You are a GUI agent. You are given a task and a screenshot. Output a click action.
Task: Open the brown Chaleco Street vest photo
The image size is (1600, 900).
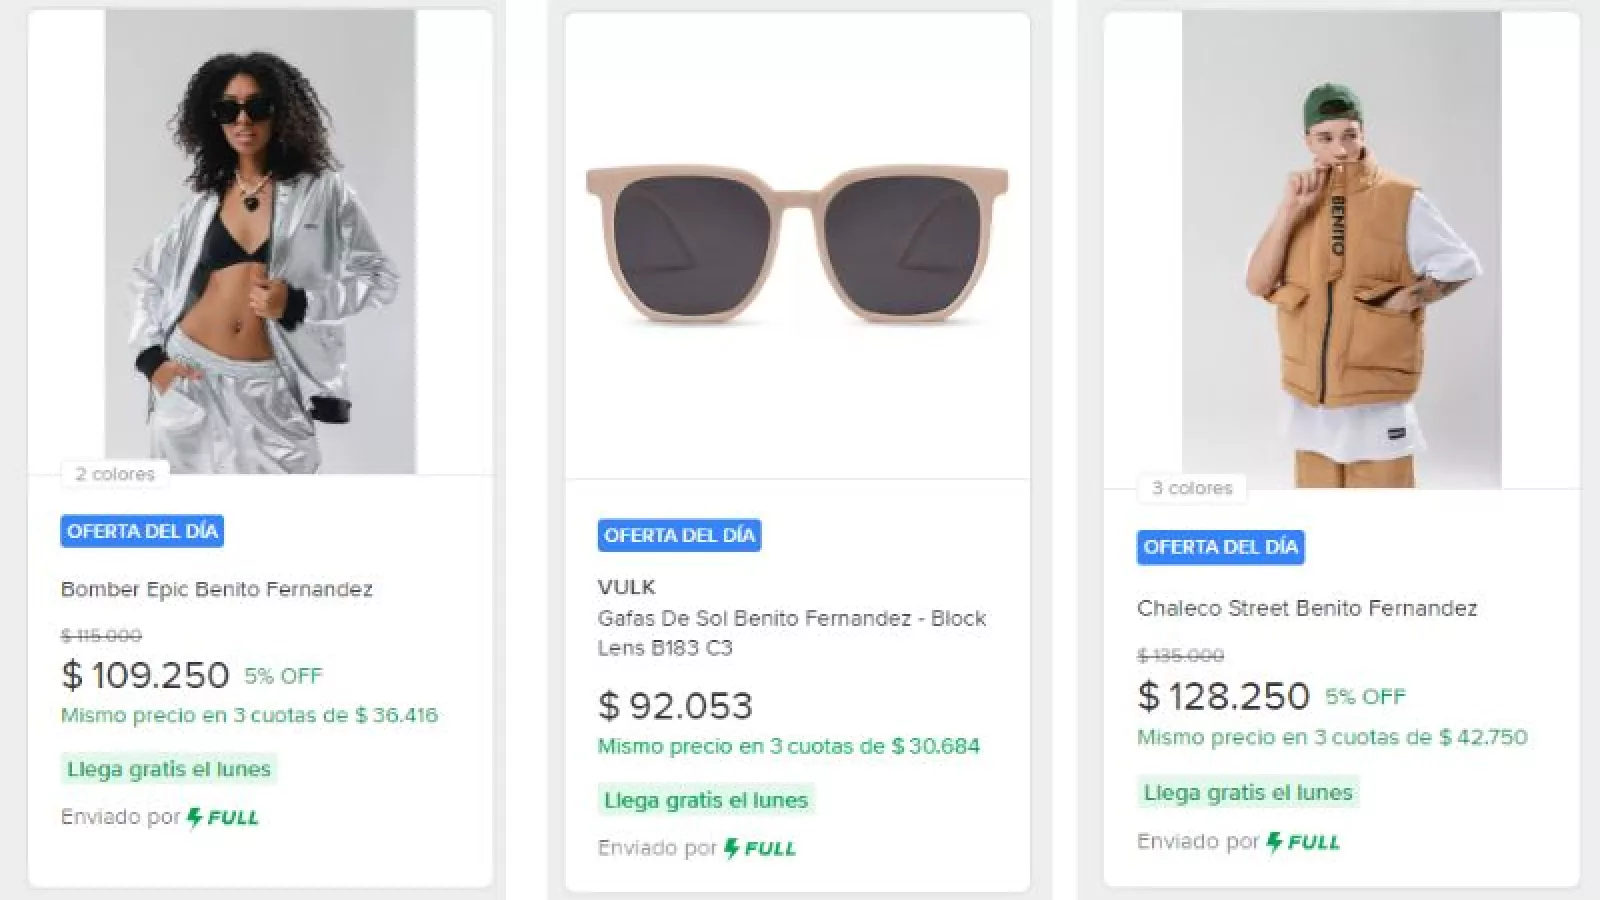click(x=1341, y=250)
